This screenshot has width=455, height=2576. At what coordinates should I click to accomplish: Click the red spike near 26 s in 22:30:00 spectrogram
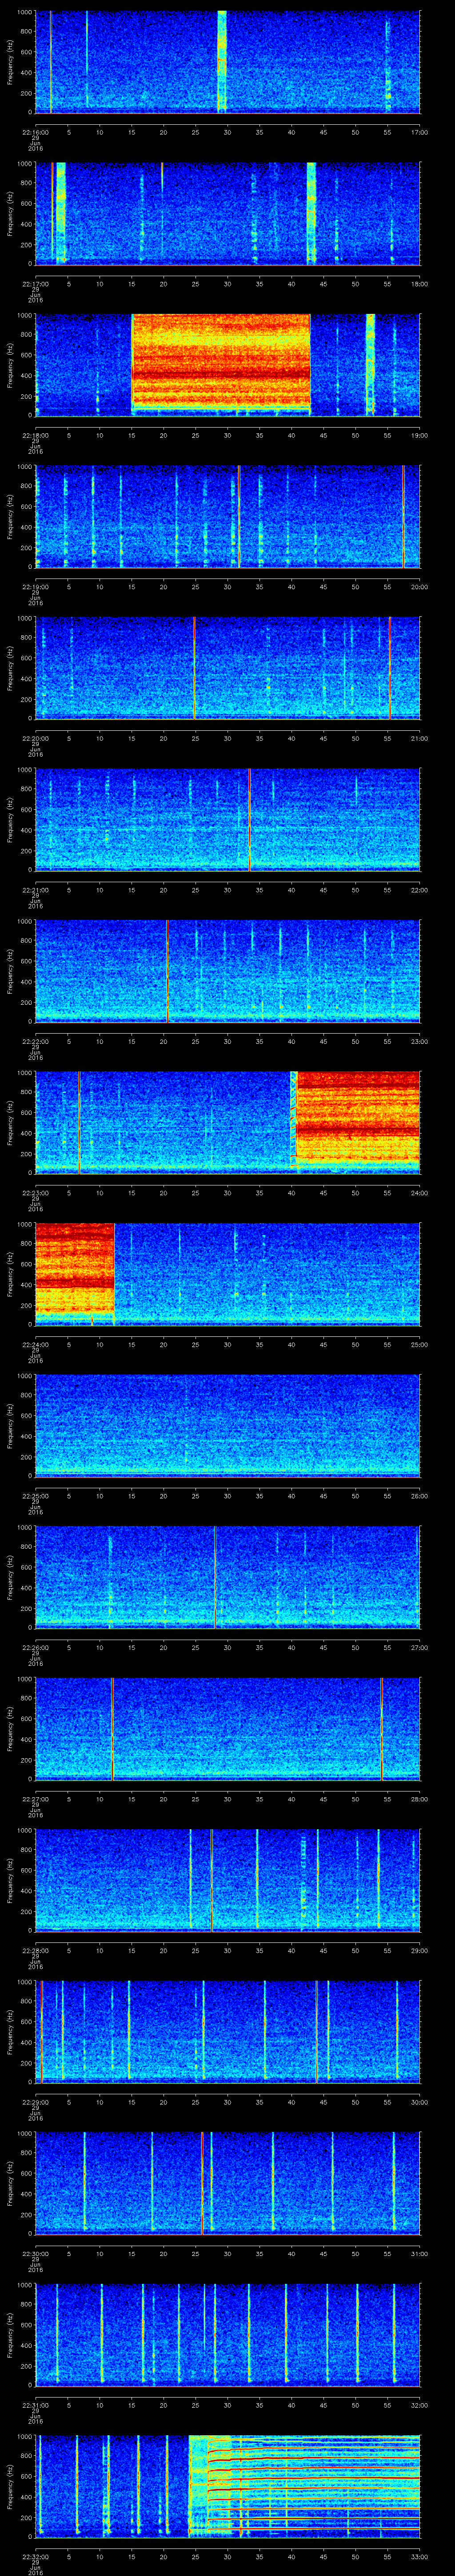(202, 2182)
